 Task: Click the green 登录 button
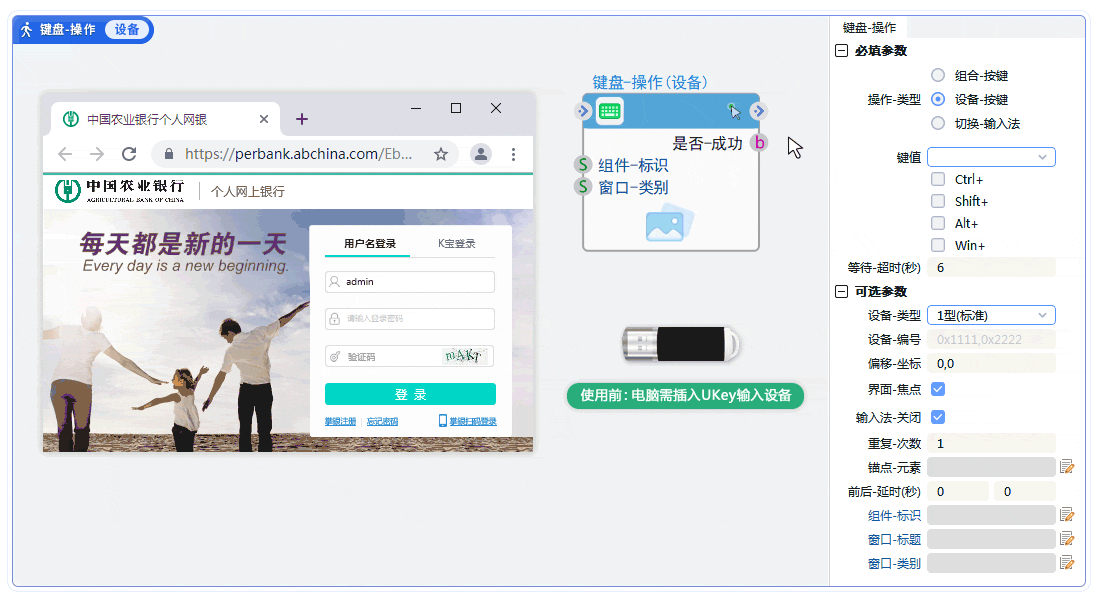coord(410,394)
